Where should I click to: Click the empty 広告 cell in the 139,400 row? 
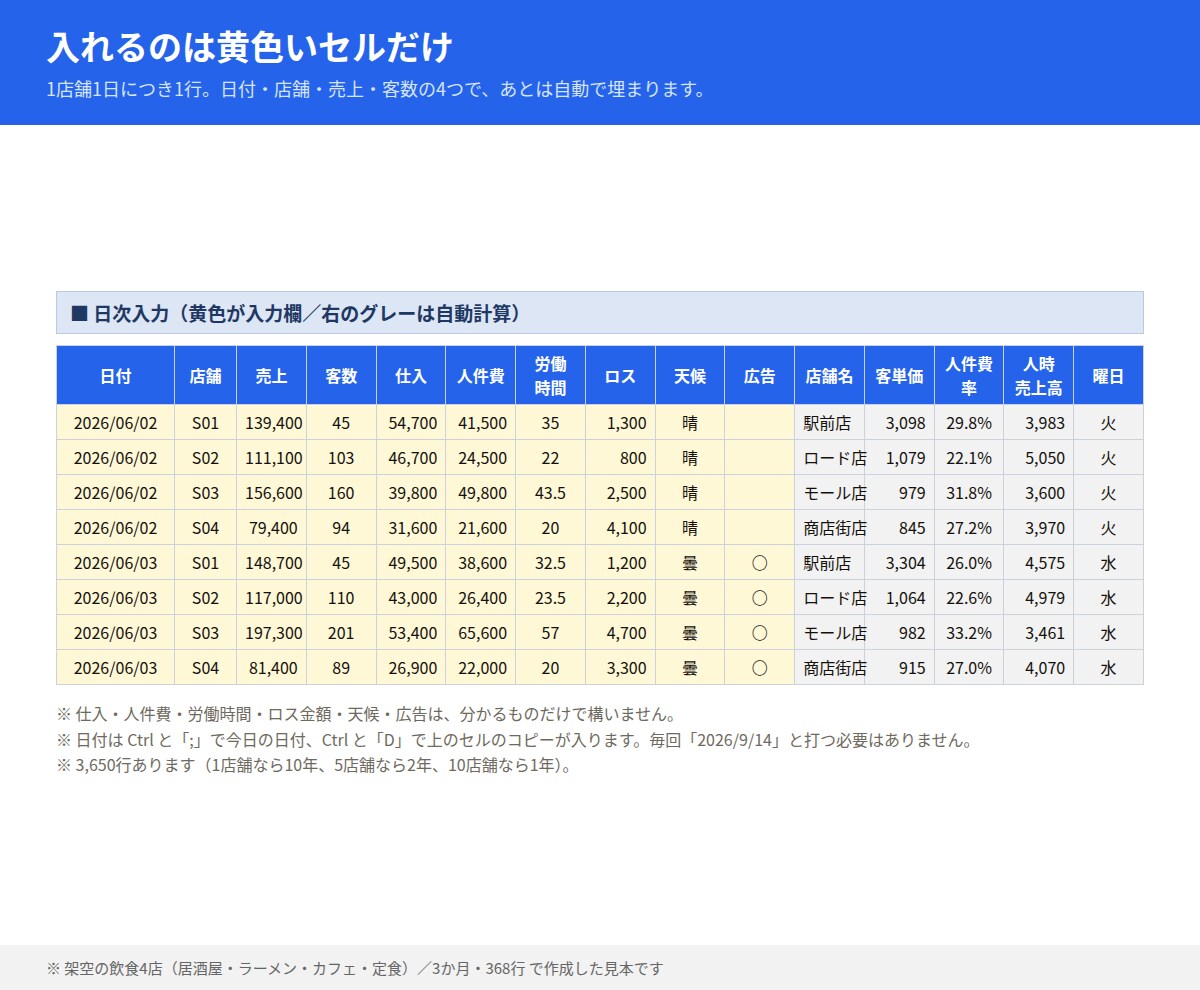(759, 423)
